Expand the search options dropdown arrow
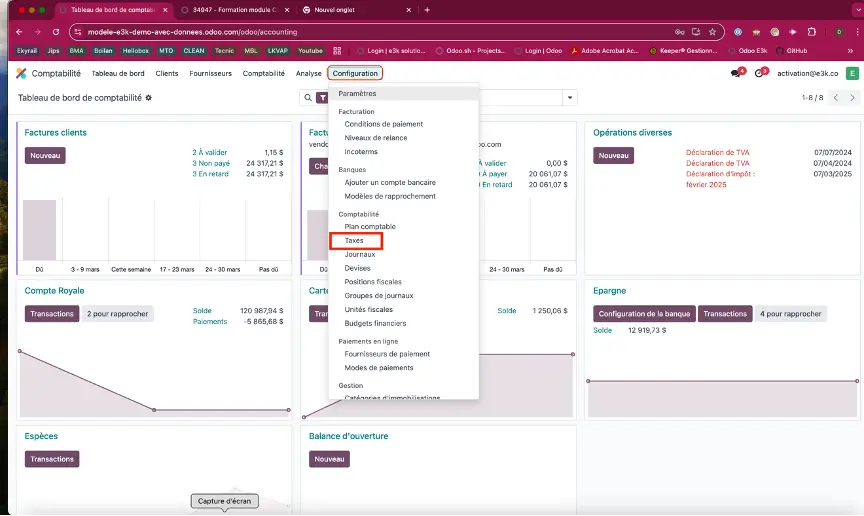Screen dimensions: 864x516 tap(570, 98)
